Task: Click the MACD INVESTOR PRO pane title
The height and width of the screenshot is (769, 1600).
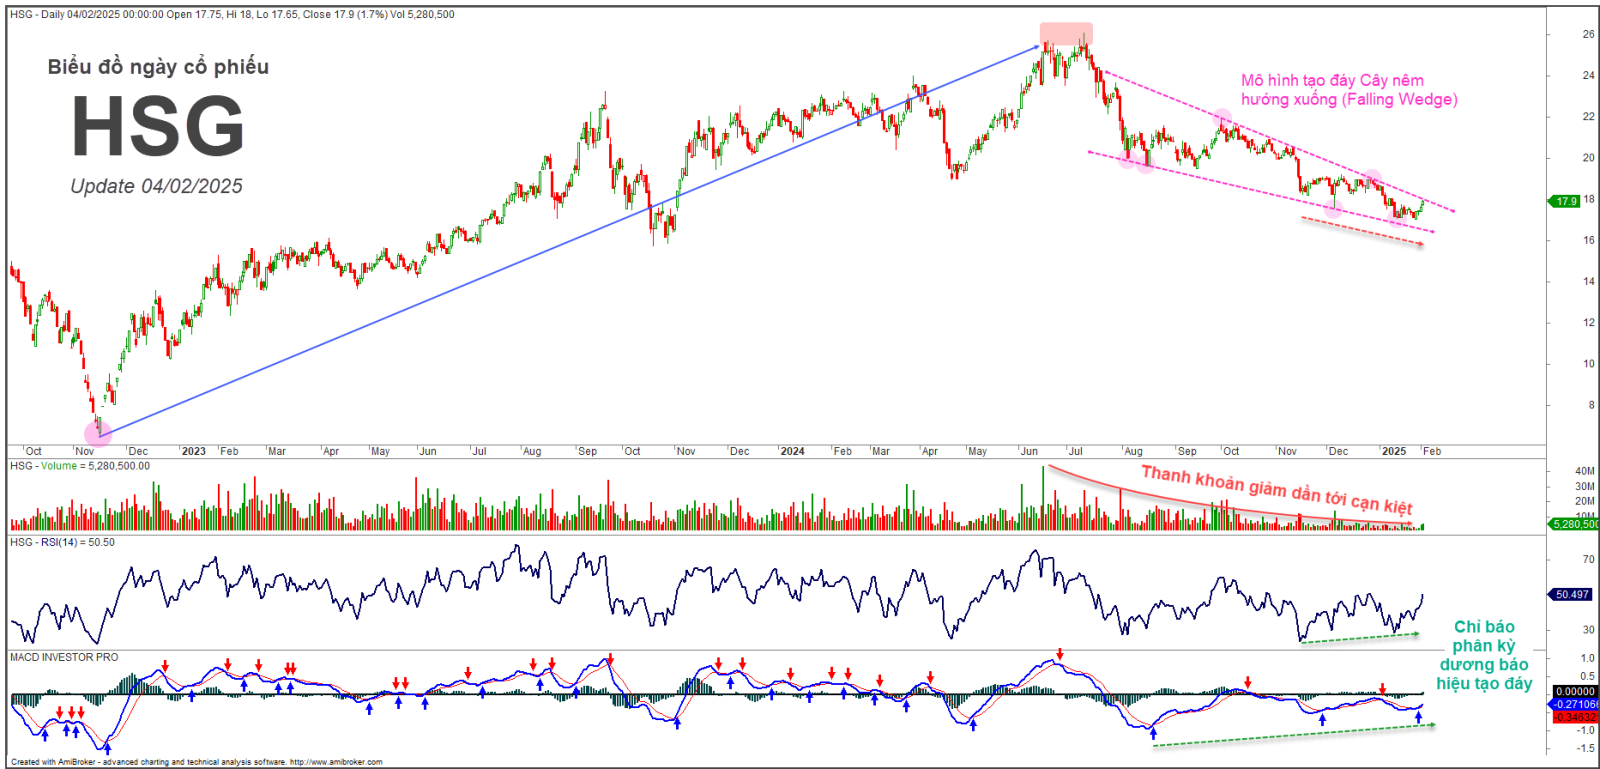Action: 64,657
